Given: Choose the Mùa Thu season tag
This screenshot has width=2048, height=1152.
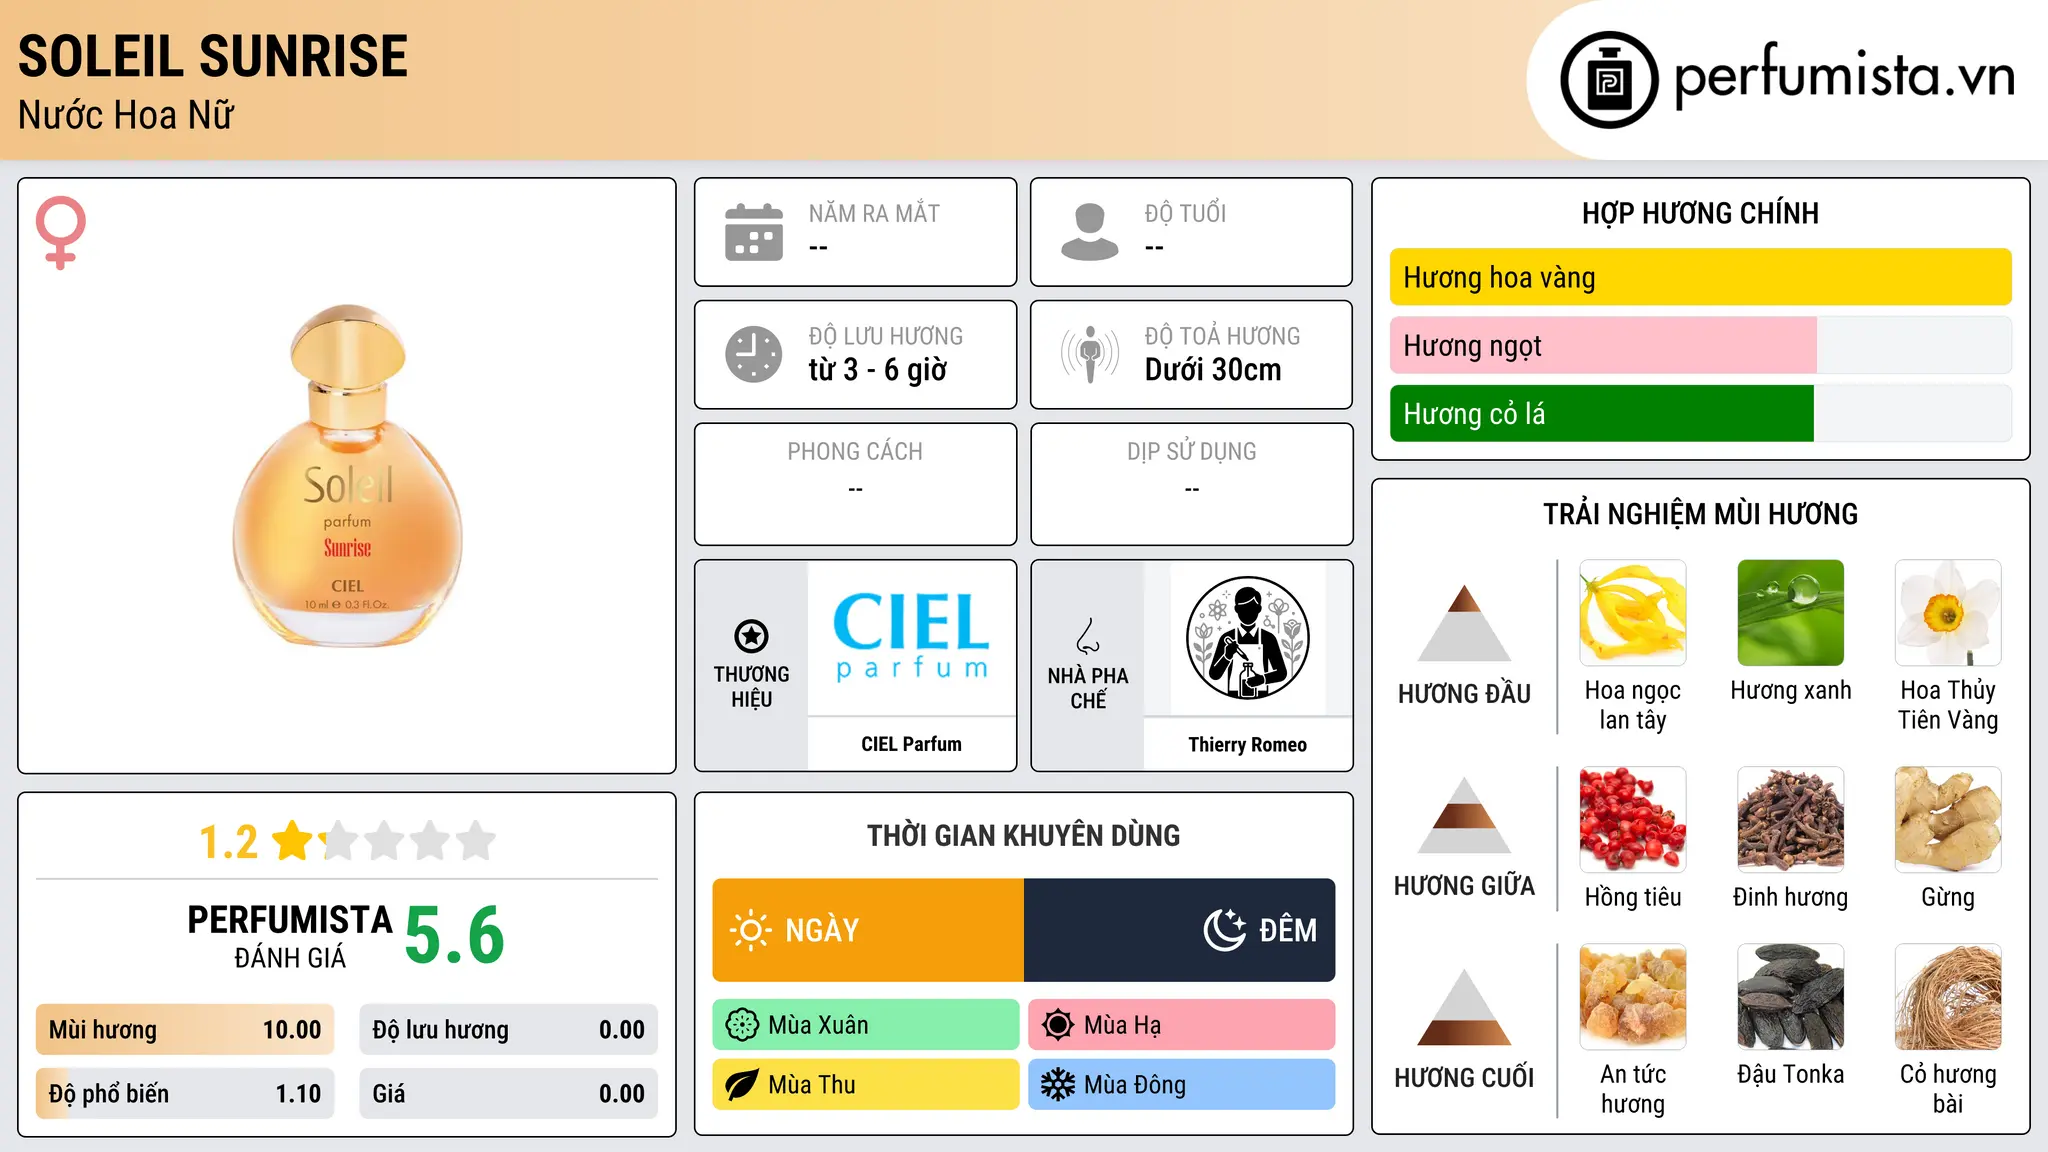Looking at the screenshot, I should tap(866, 1085).
